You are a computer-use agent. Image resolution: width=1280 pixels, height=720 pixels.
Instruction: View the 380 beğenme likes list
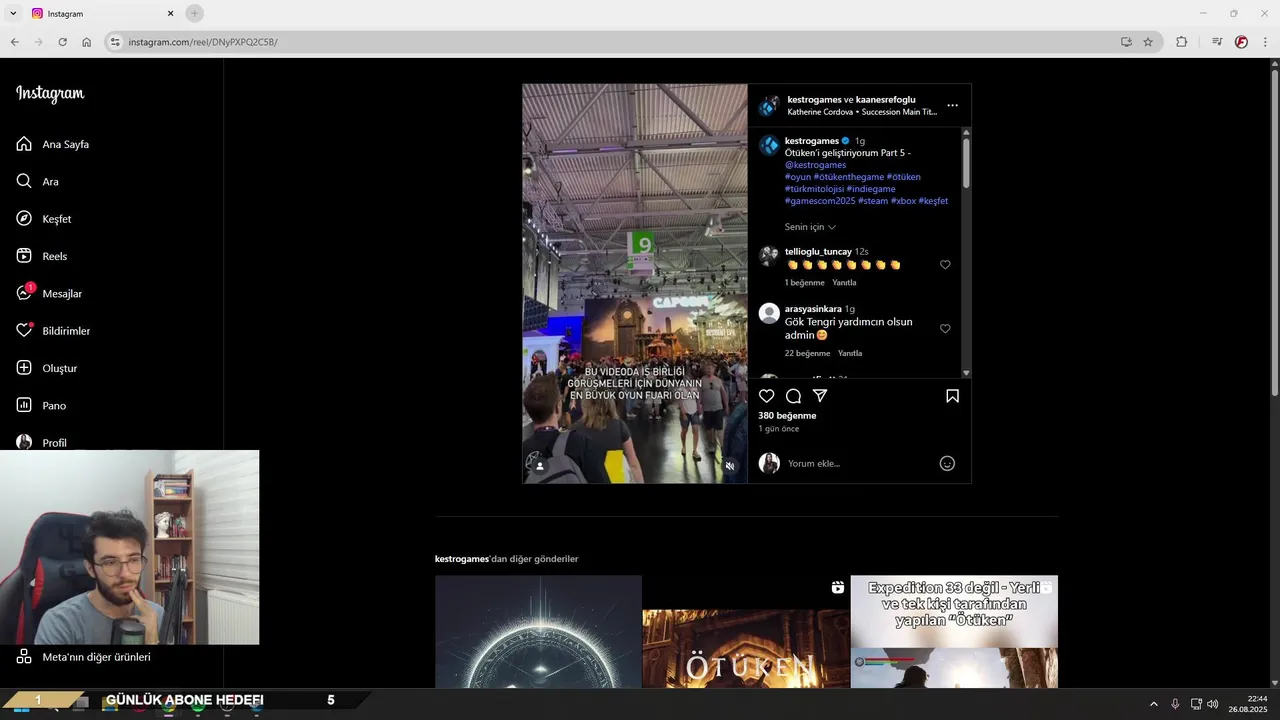point(787,415)
